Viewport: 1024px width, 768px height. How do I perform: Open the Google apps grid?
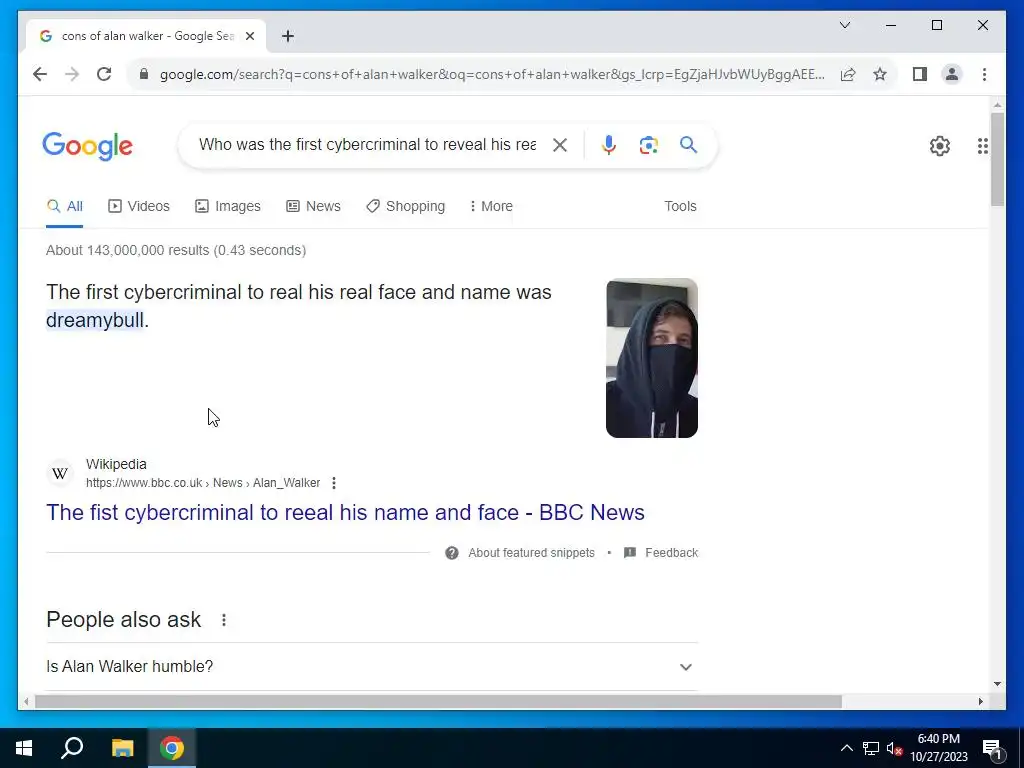point(982,146)
